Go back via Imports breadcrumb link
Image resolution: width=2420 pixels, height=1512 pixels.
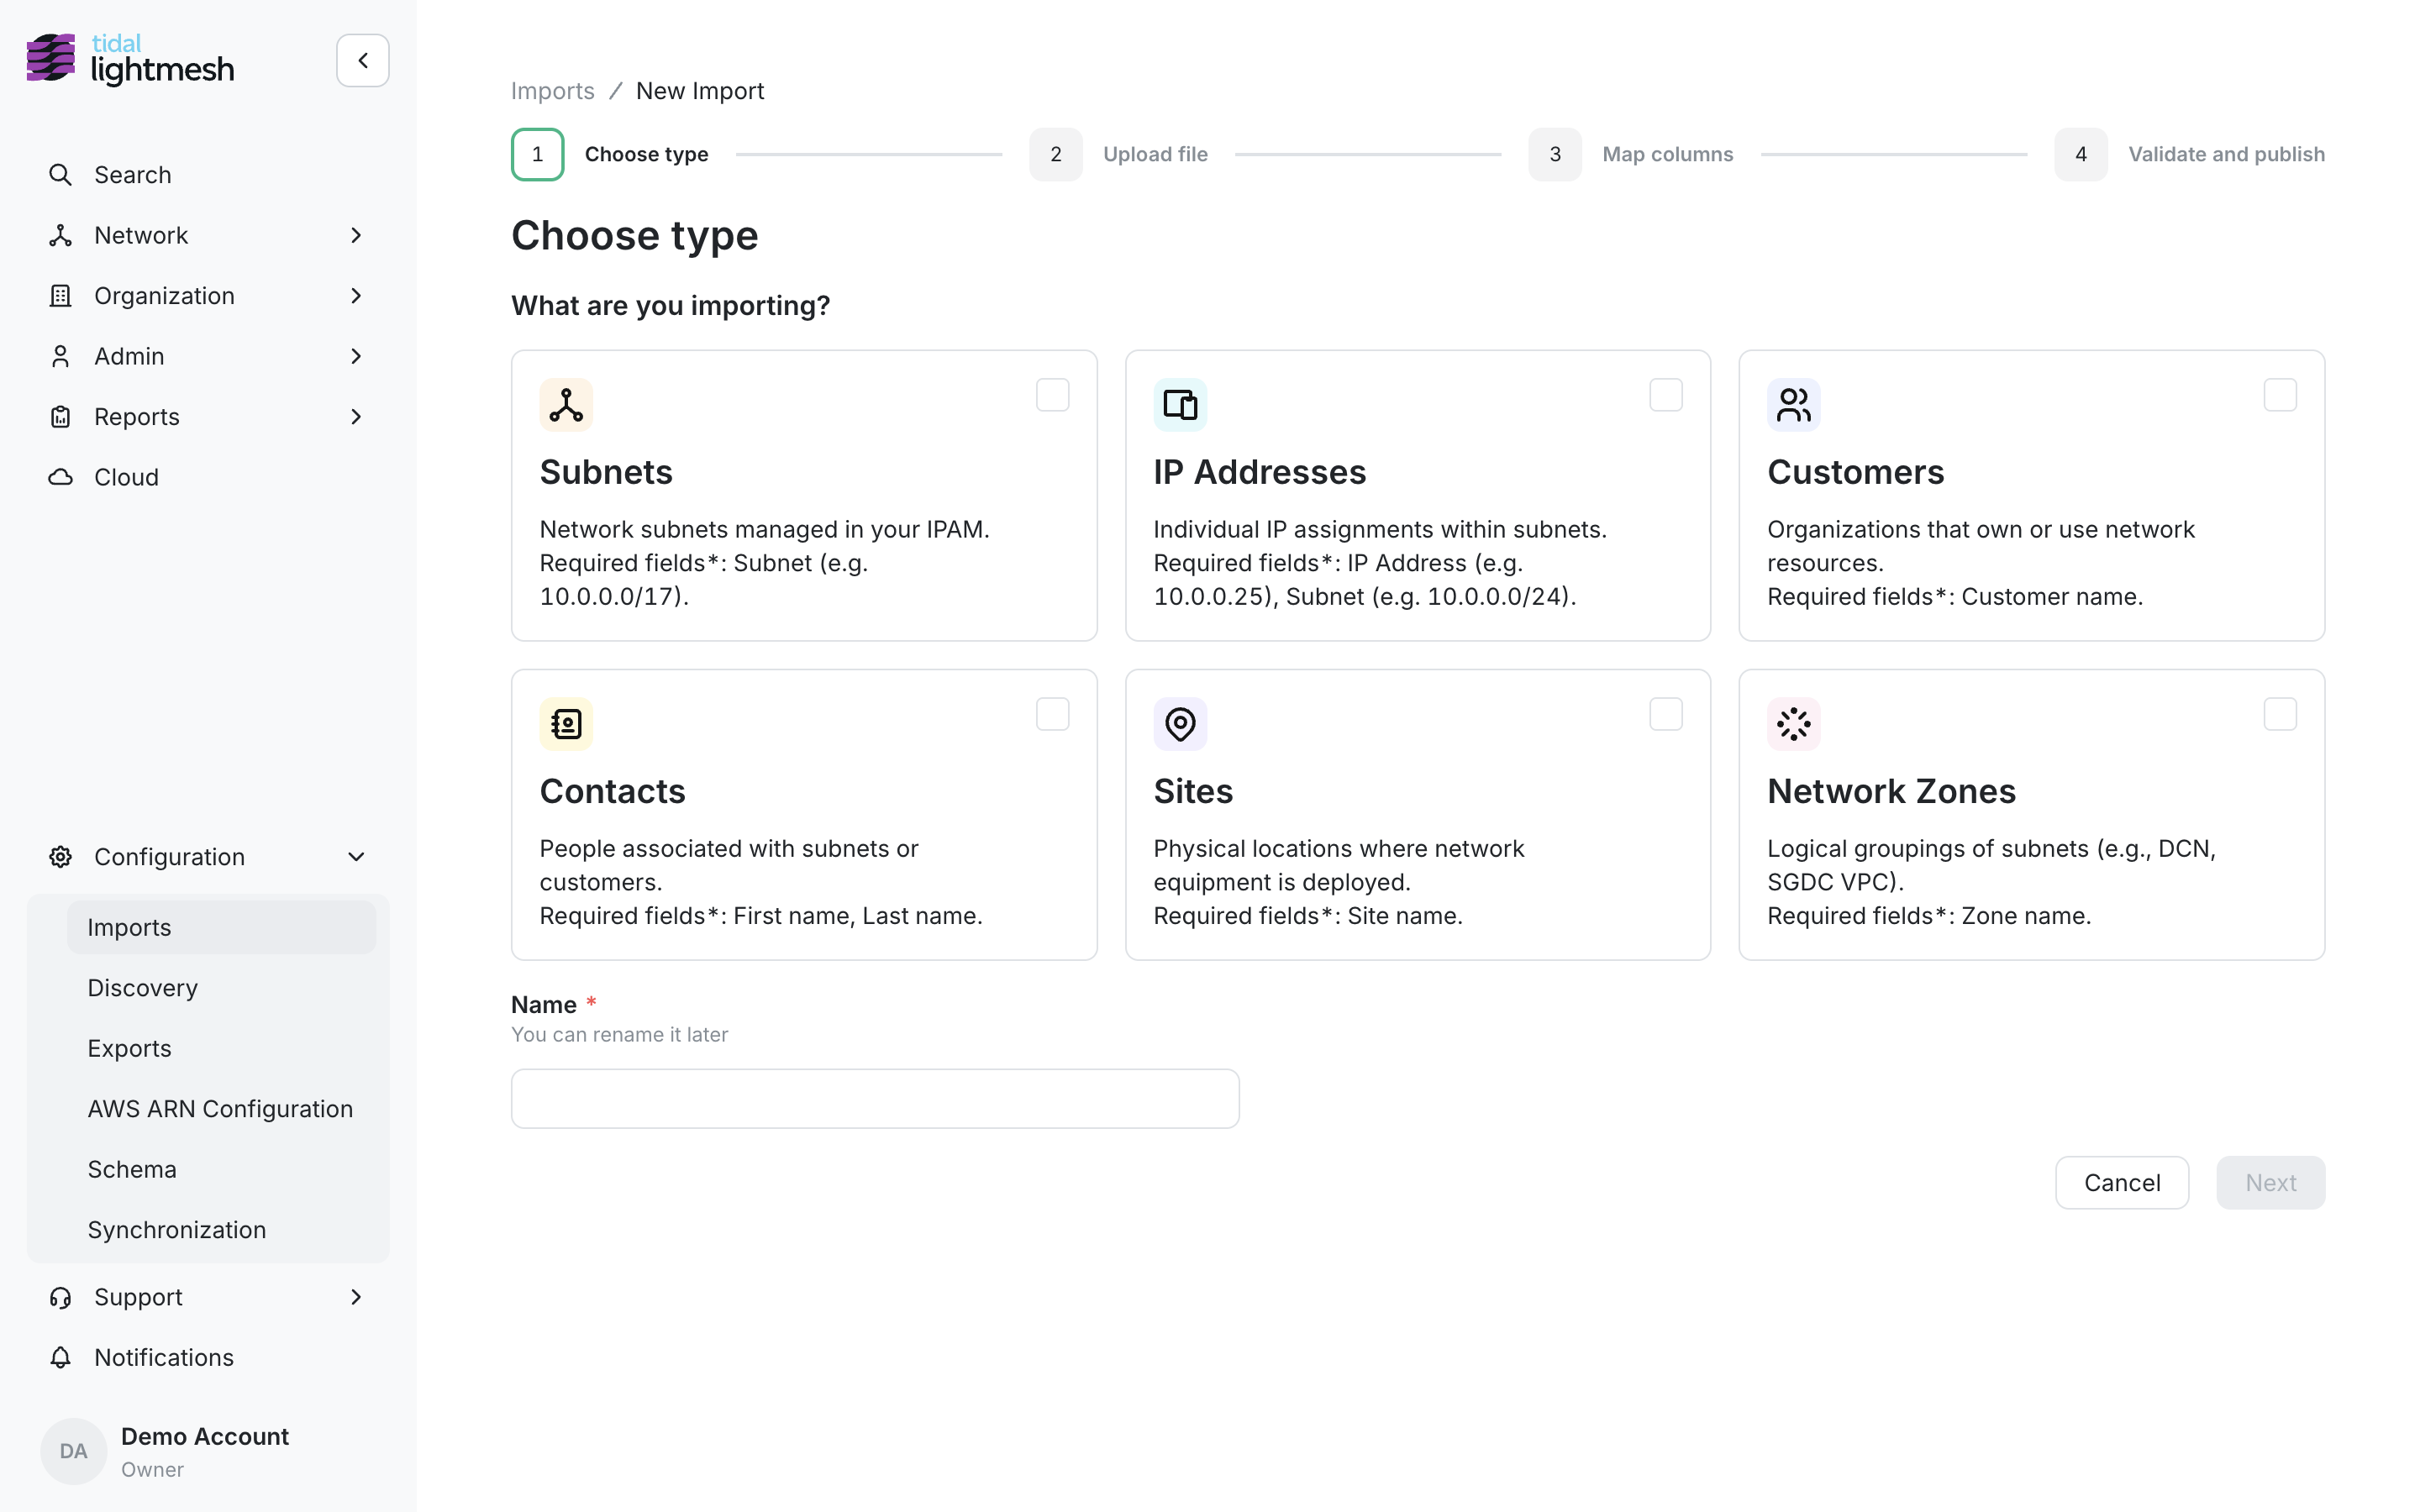[x=552, y=91]
